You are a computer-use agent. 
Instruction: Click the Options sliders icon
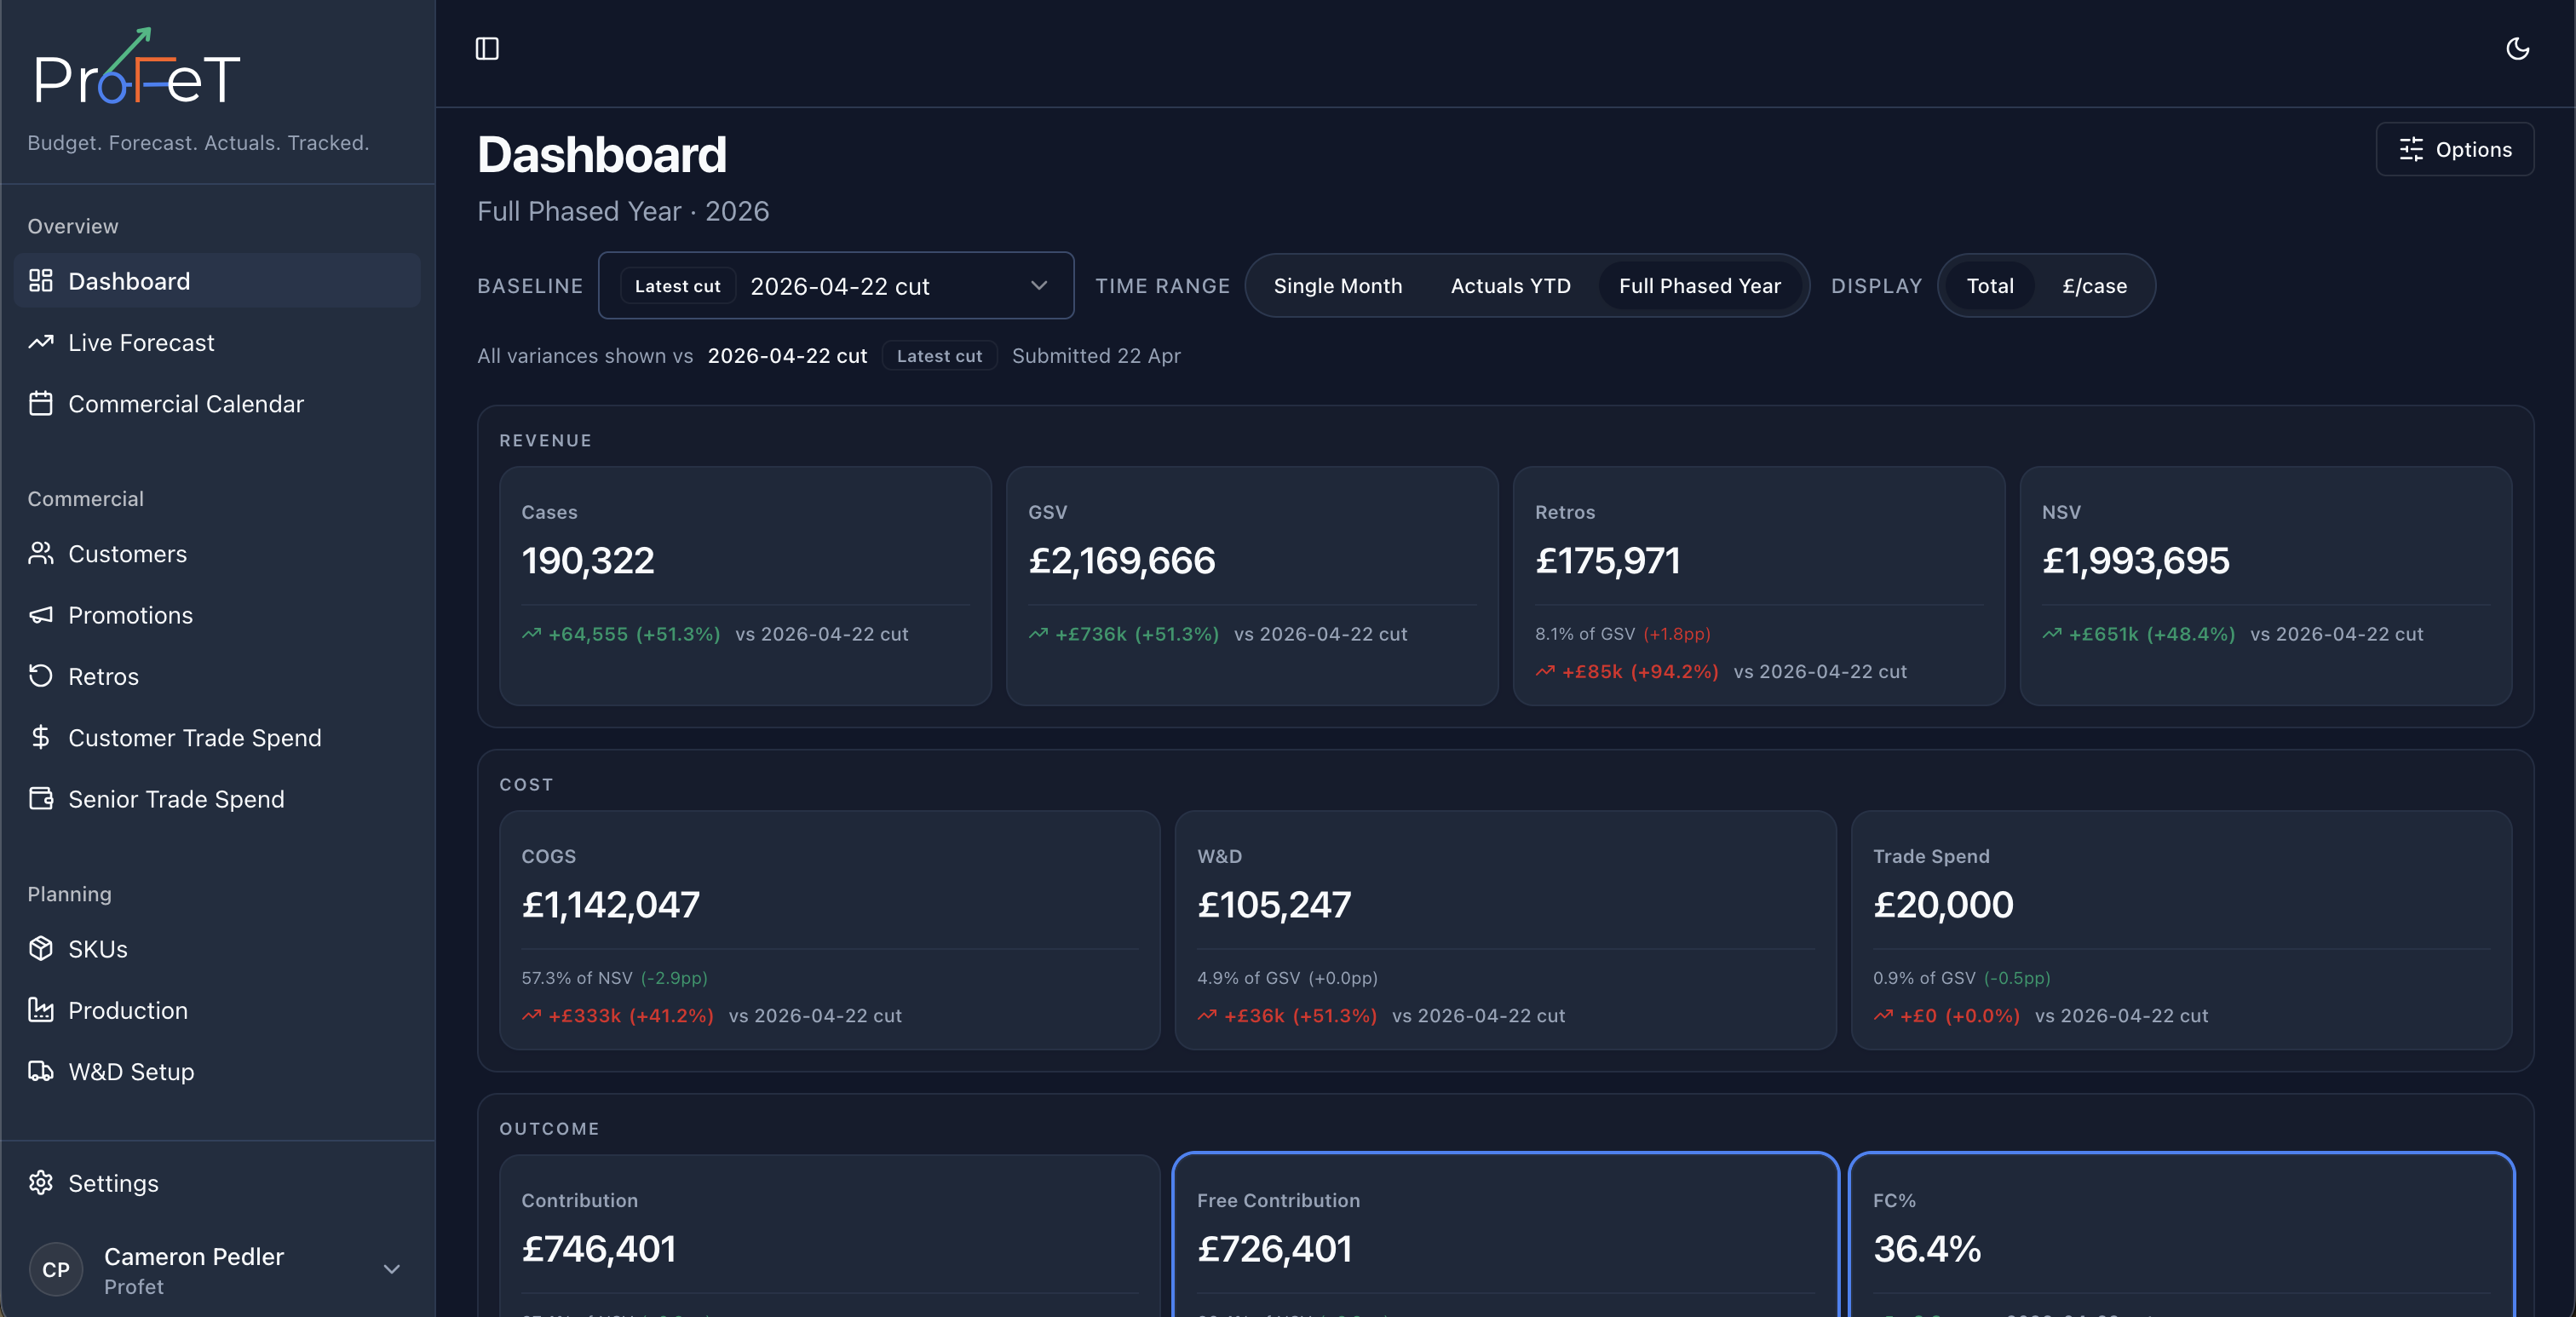(x=2410, y=149)
